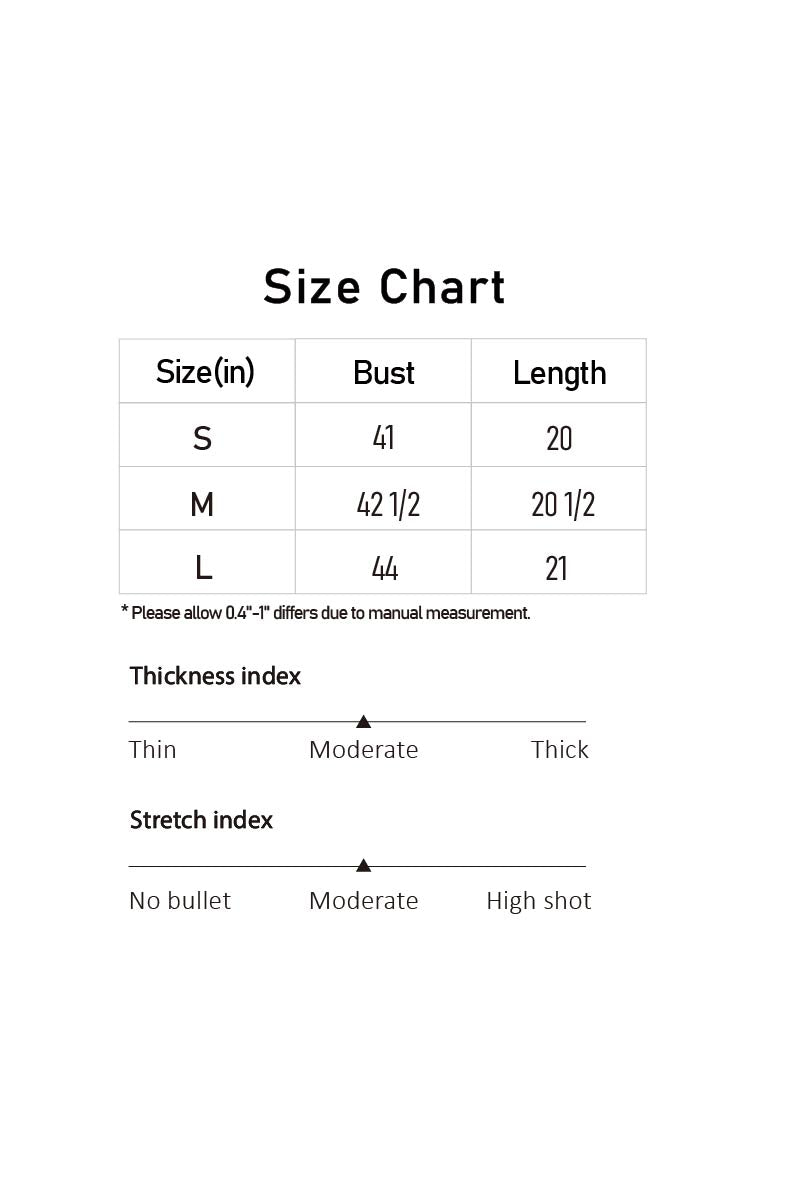Screen dimensions: 800x1200
Task: Click bust value 42 1/2 cell
Action: coord(383,498)
